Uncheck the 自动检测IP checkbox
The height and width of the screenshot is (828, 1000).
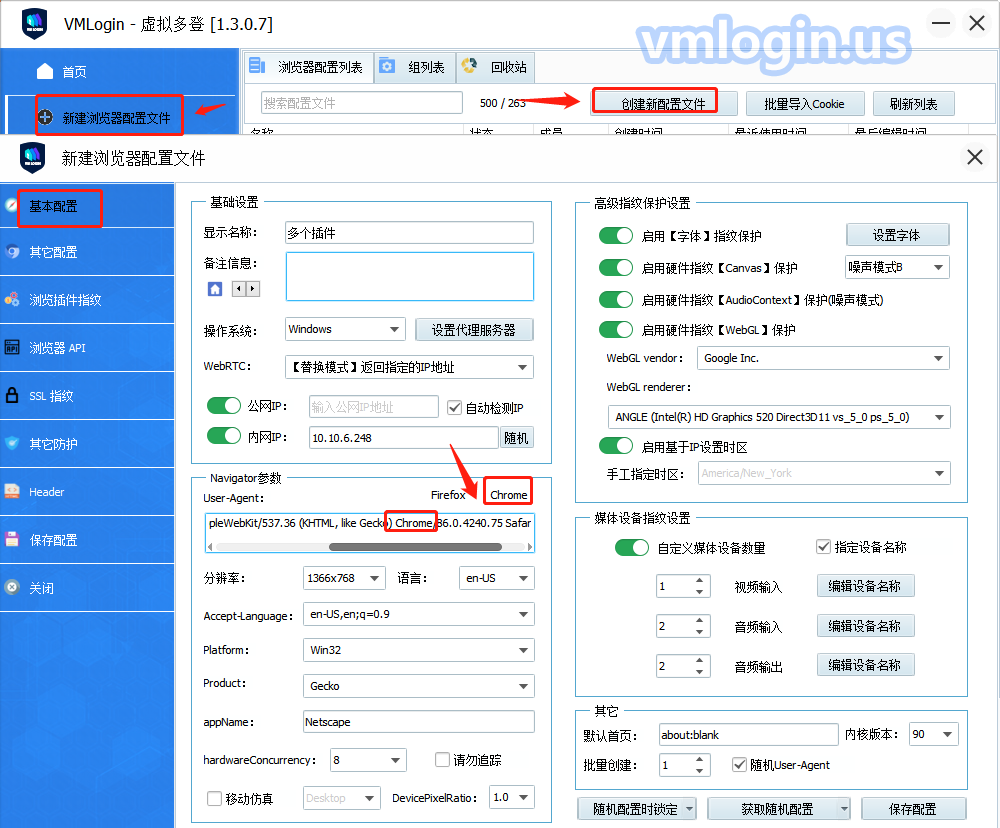(455, 408)
